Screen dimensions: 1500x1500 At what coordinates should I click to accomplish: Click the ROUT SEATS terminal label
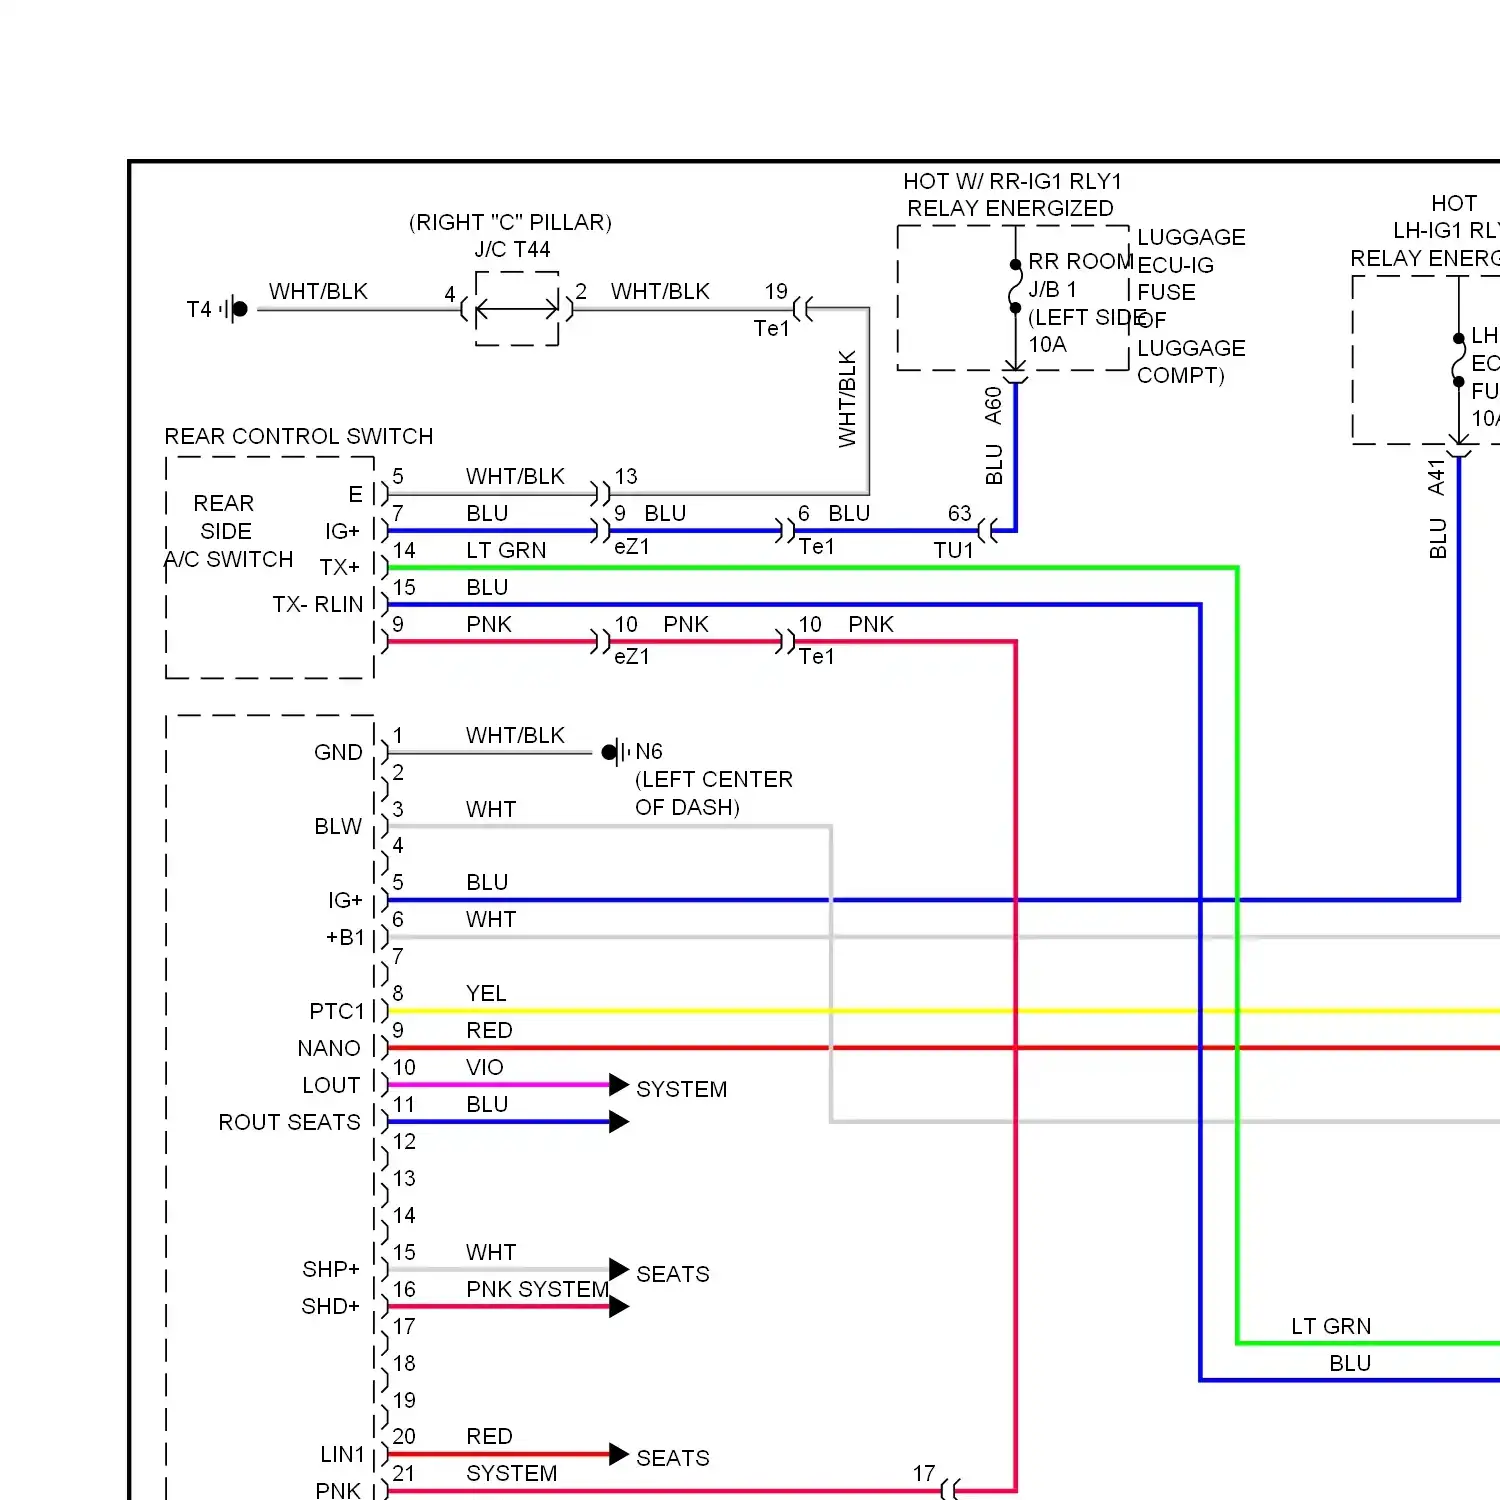(290, 1122)
